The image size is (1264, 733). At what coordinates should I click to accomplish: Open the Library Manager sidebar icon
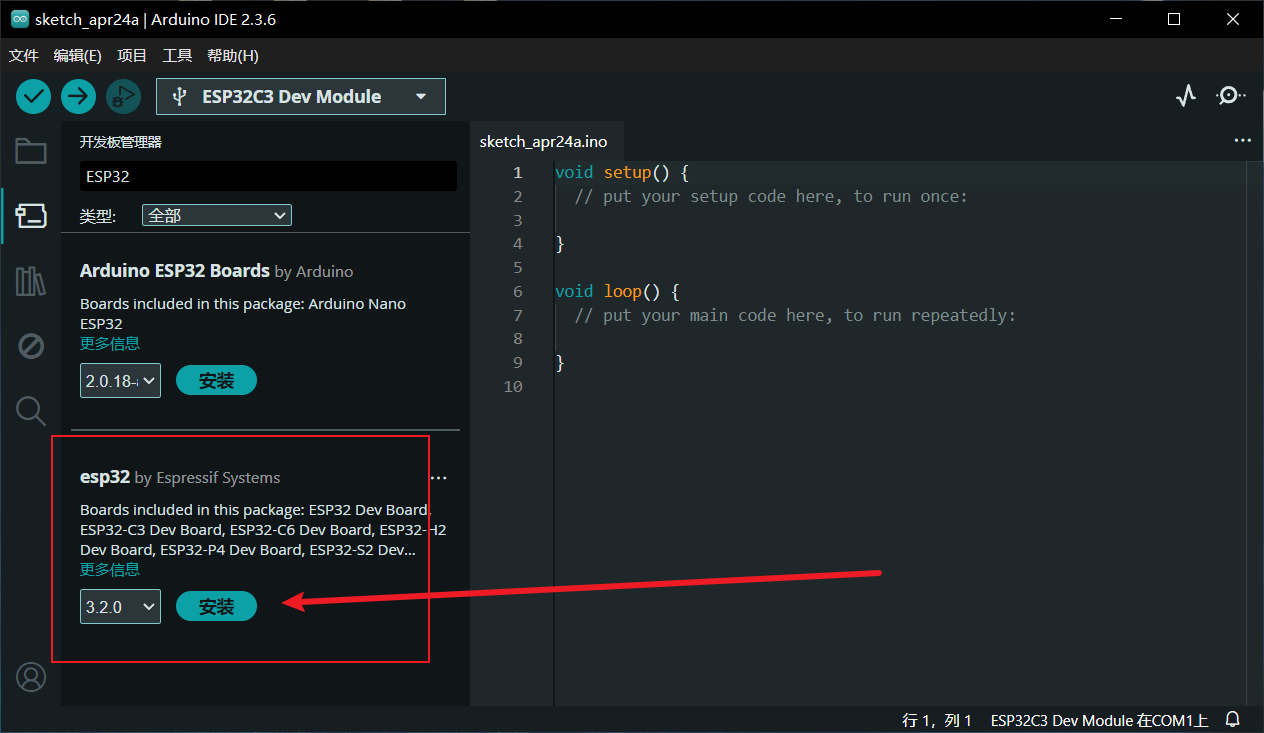pyautogui.click(x=30, y=281)
